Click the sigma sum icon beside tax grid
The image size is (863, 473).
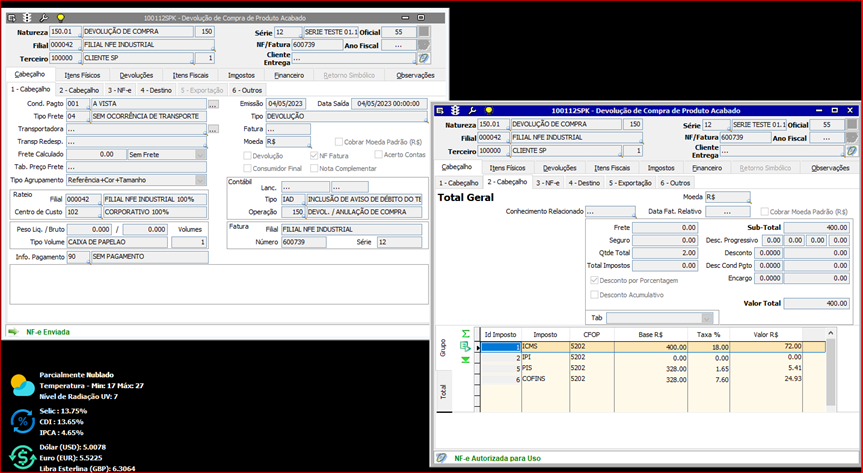(464, 332)
